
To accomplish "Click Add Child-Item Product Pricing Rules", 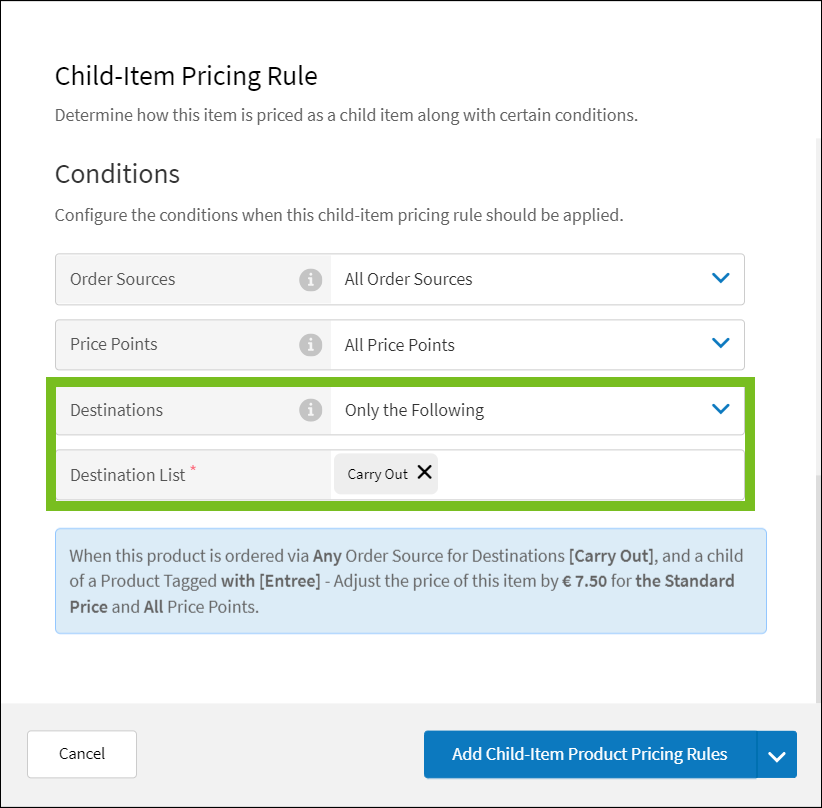I will (x=589, y=755).
